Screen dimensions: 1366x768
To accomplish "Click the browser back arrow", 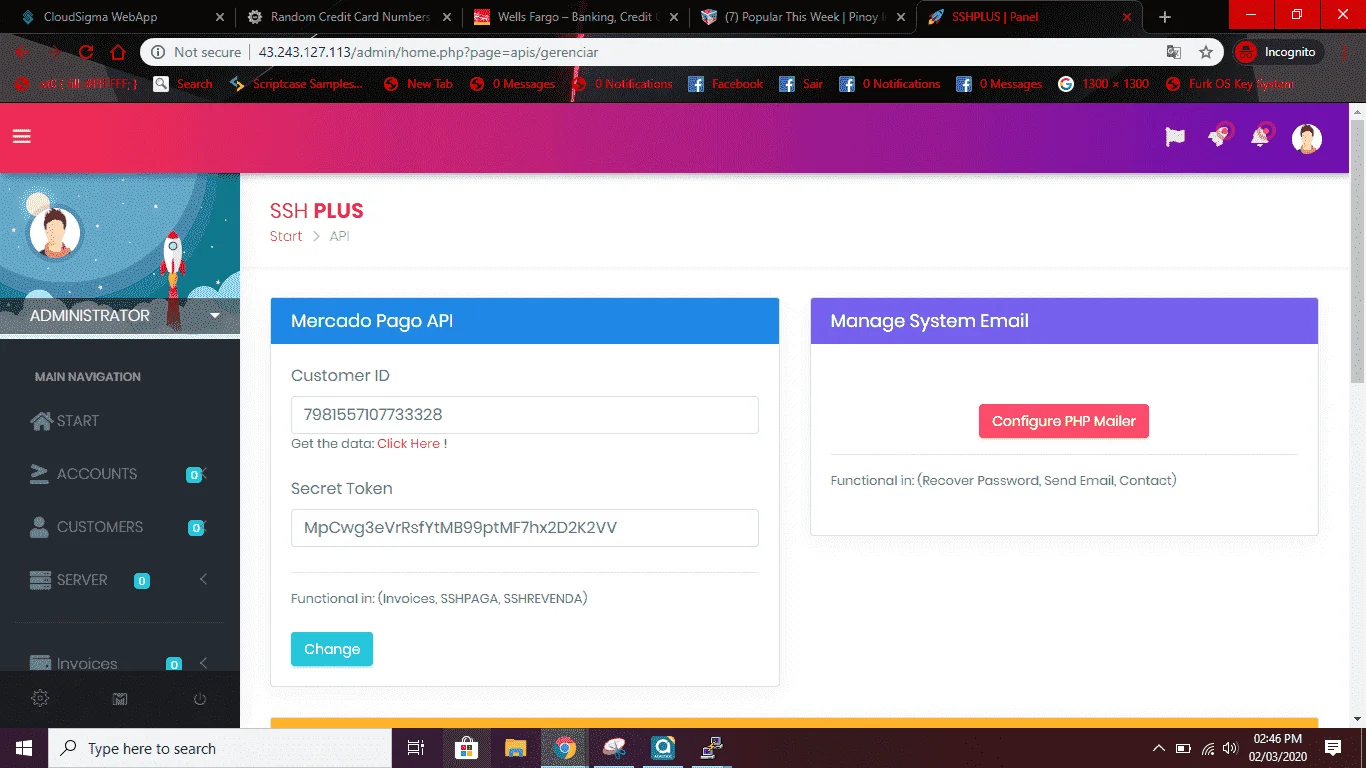I will pyautogui.click(x=22, y=52).
